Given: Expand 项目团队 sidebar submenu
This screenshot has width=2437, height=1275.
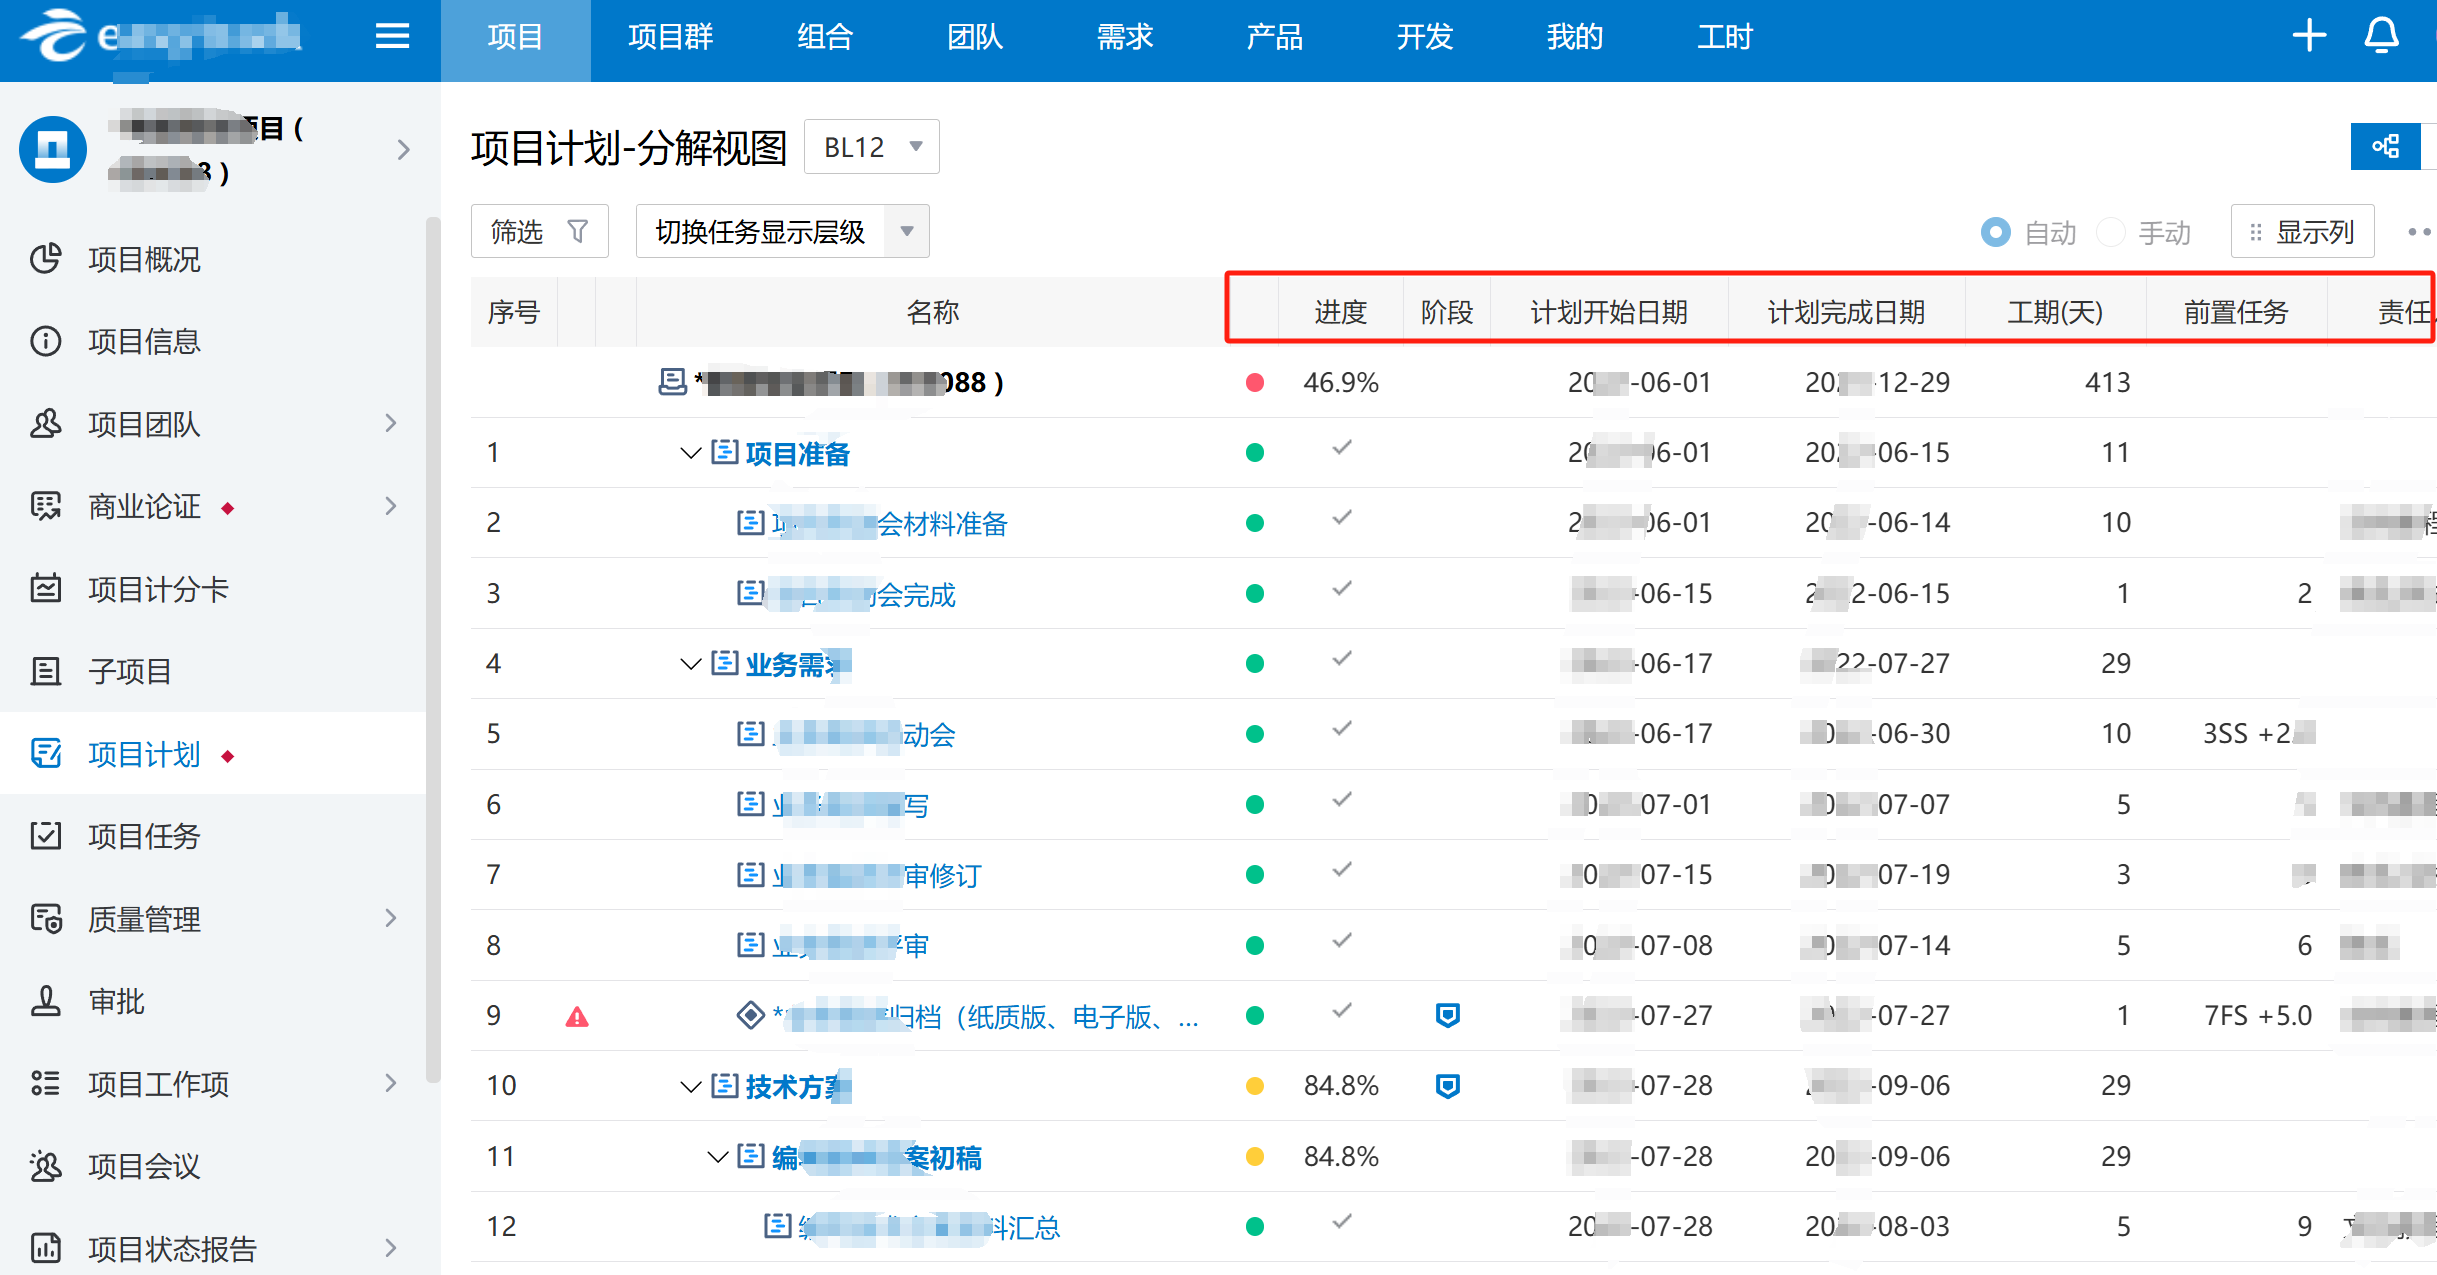Looking at the screenshot, I should click(391, 424).
